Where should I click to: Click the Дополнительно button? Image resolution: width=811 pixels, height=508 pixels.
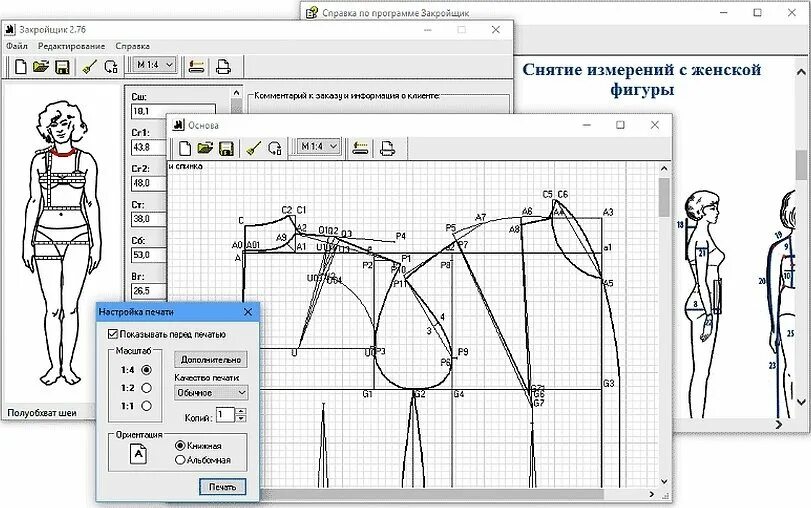point(211,360)
